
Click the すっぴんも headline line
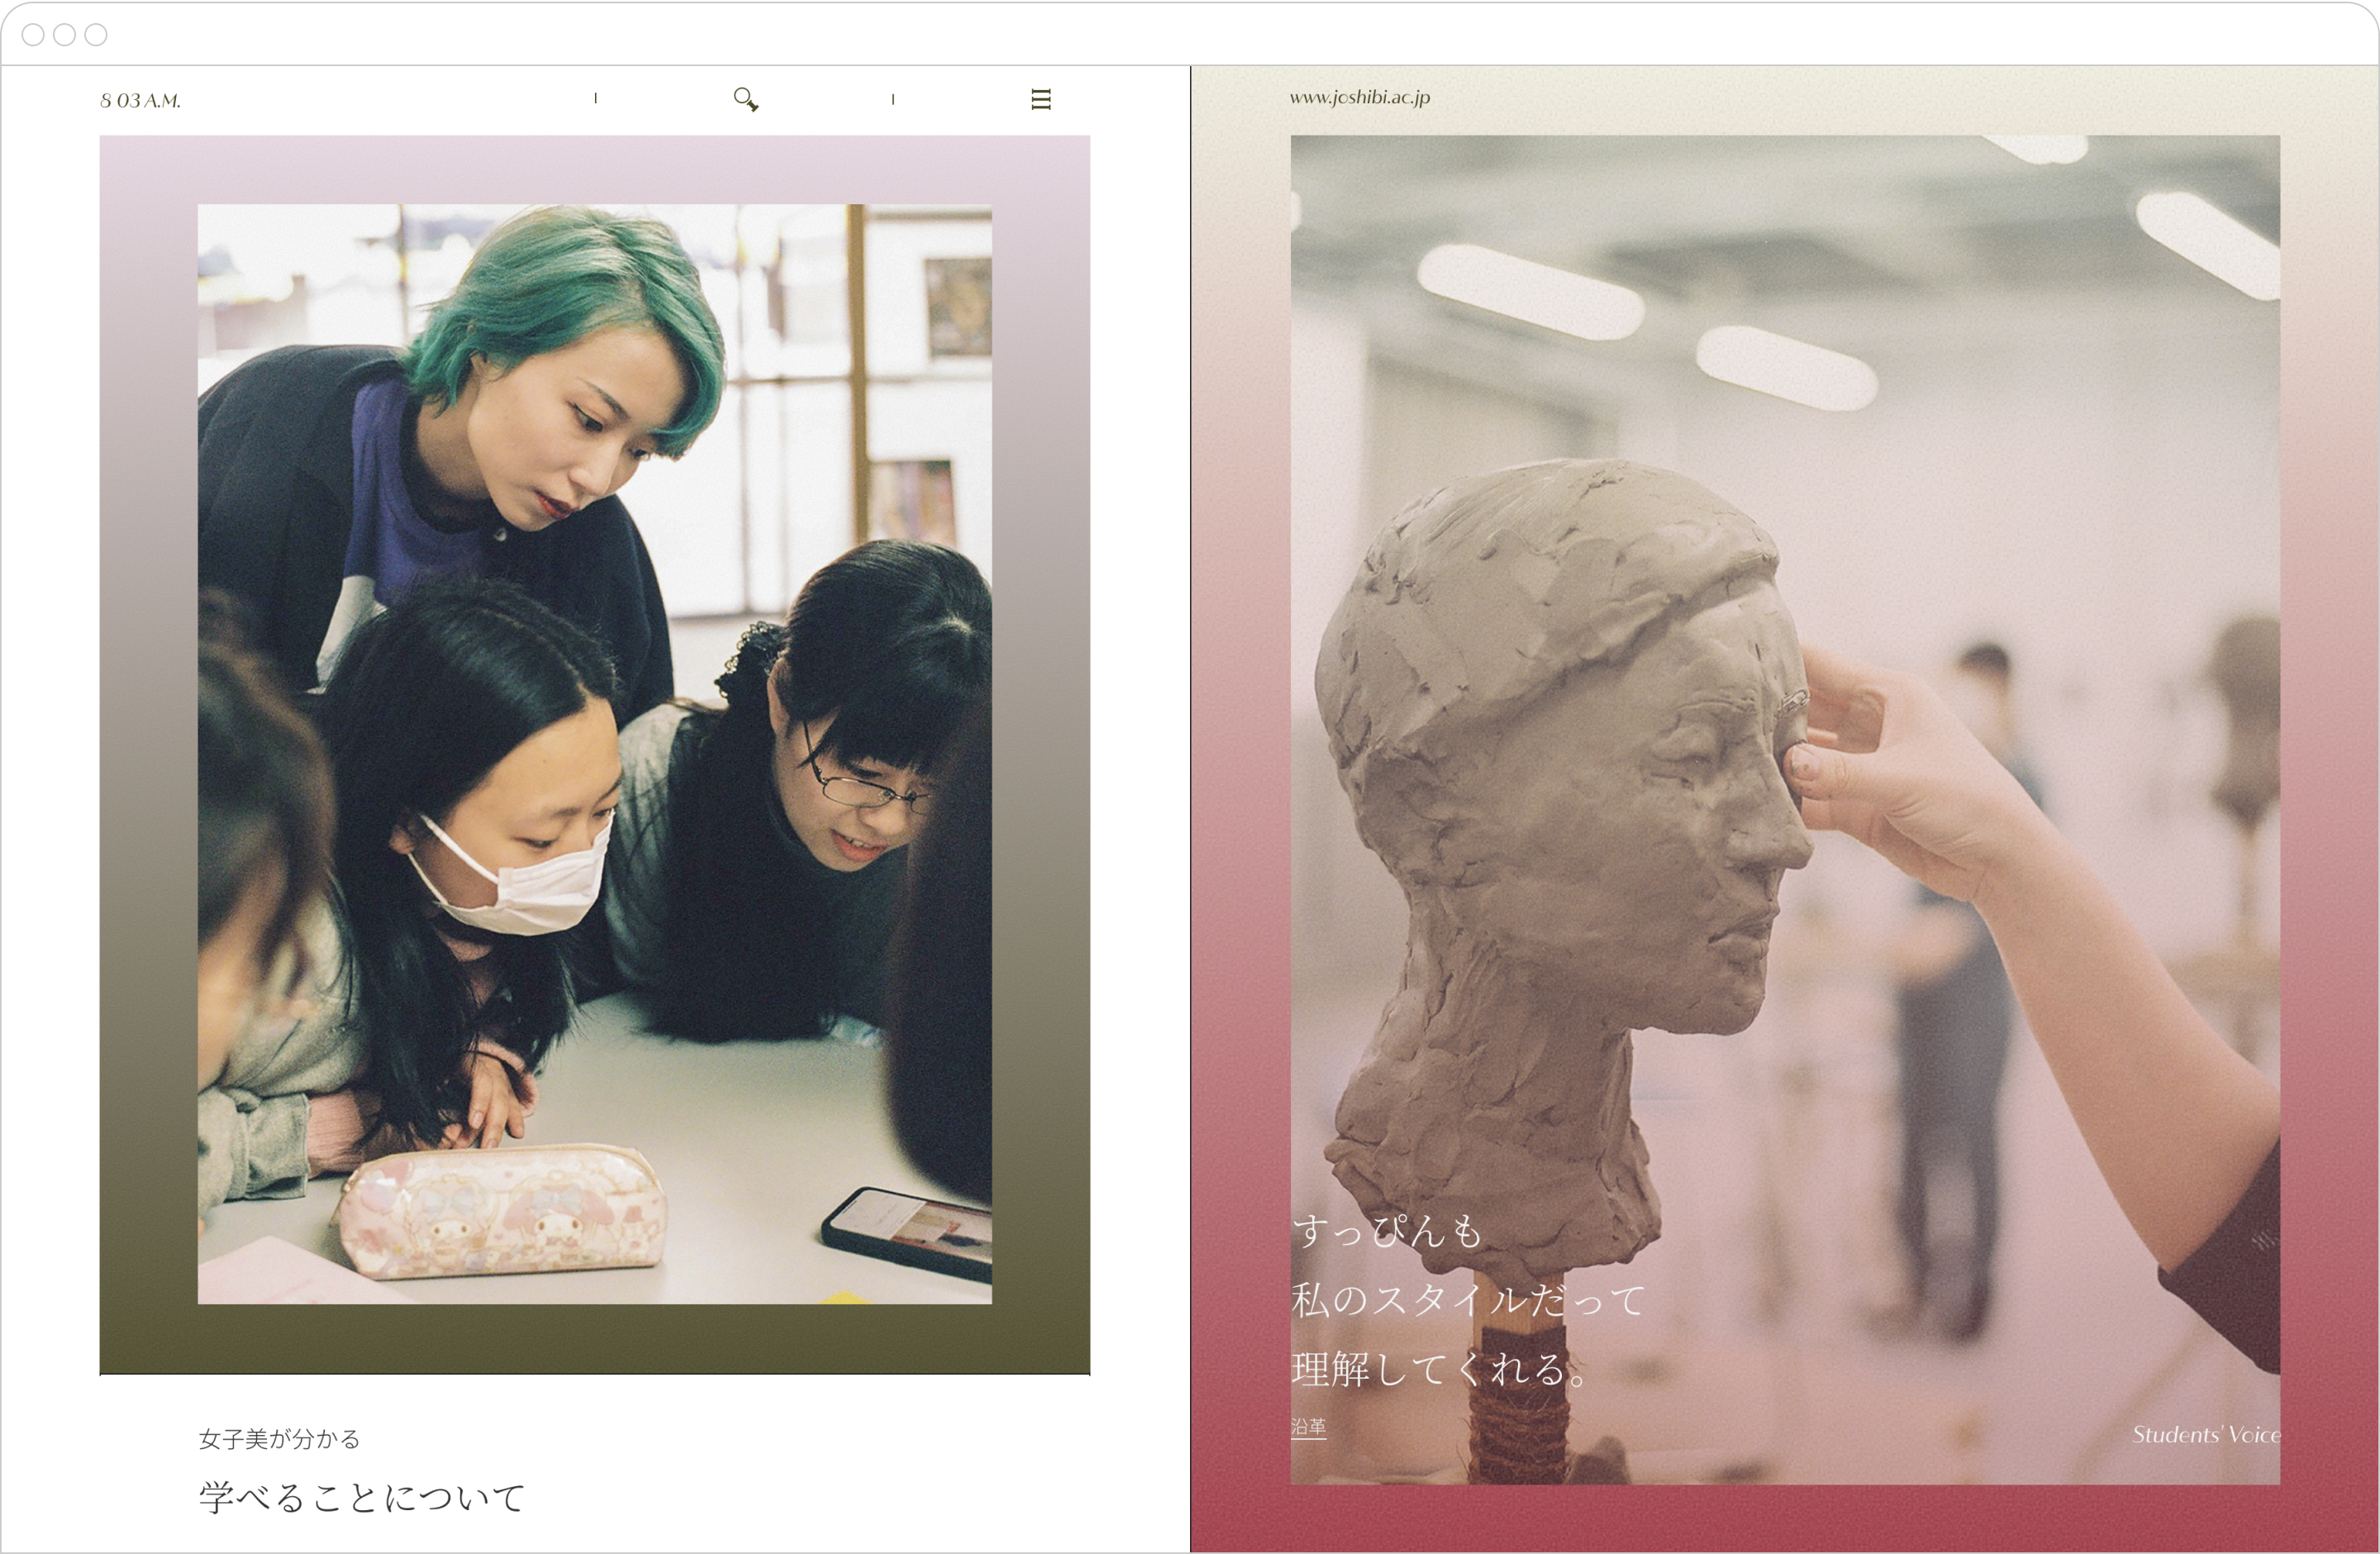click(1387, 1232)
